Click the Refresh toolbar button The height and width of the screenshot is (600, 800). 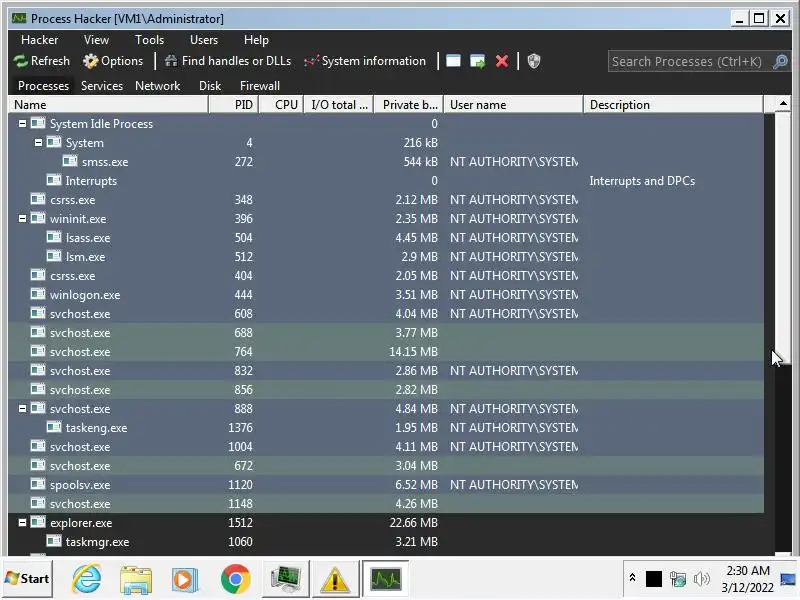click(42, 61)
